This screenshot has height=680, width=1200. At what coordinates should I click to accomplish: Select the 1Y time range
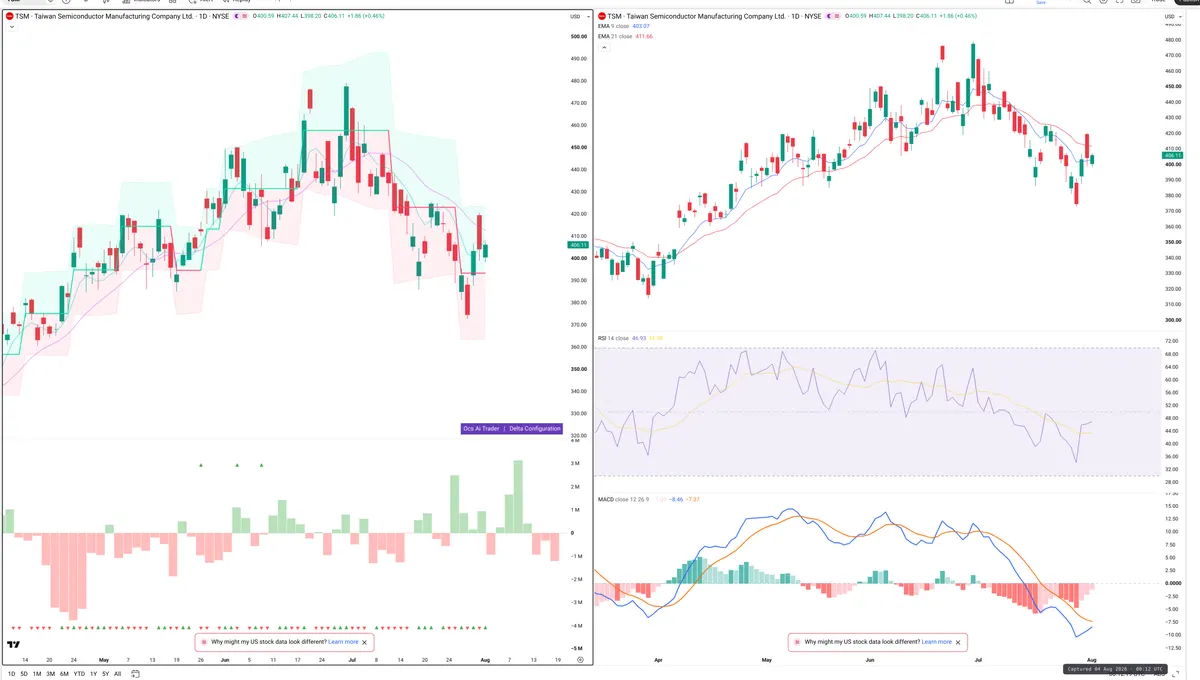93,674
